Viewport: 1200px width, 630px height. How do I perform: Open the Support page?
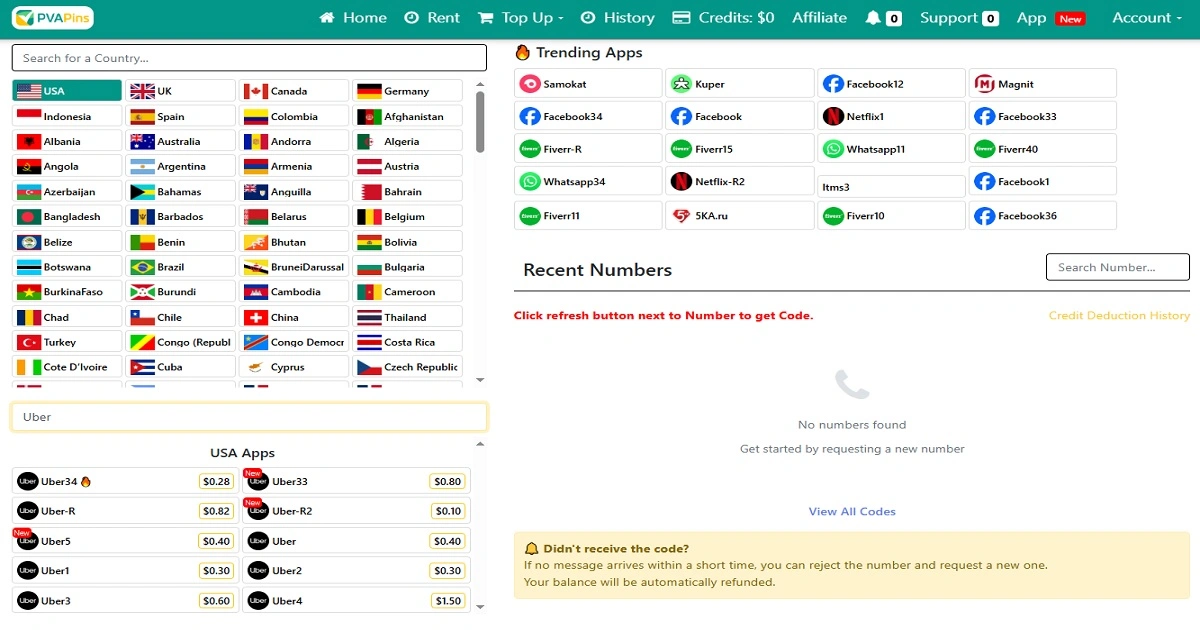coord(959,18)
